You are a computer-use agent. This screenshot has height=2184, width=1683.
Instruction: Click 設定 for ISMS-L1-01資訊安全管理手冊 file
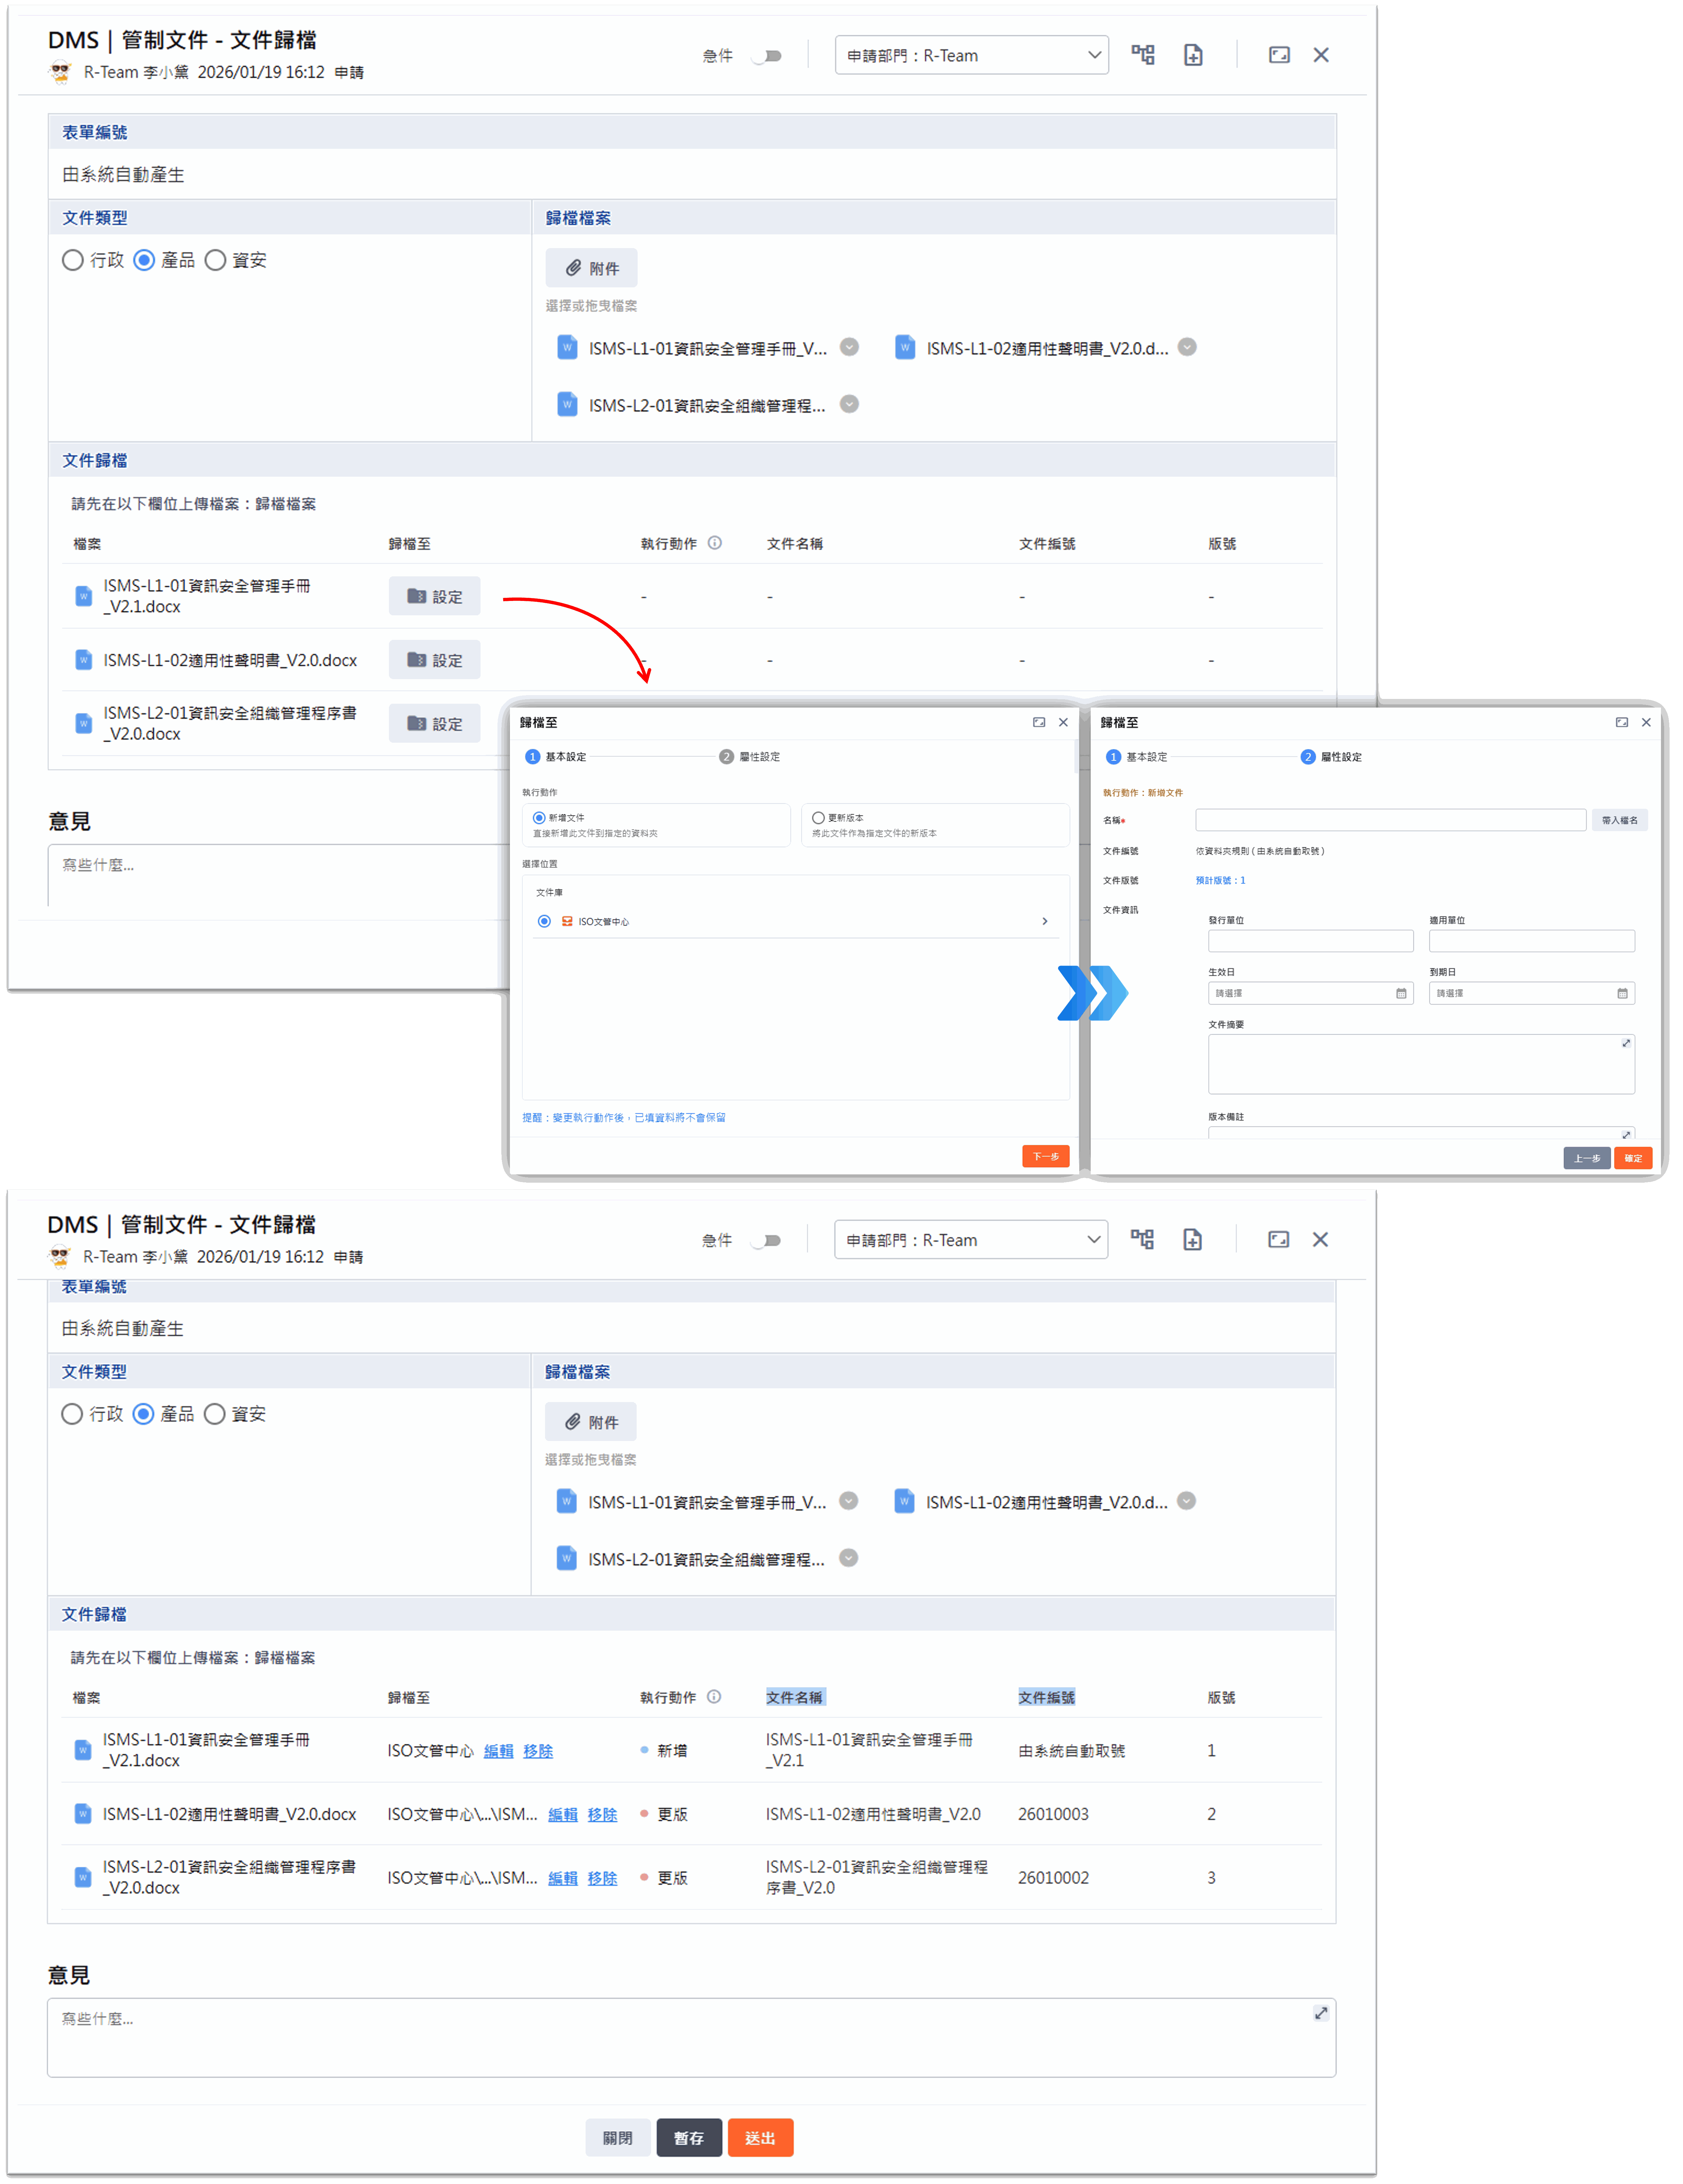(434, 596)
